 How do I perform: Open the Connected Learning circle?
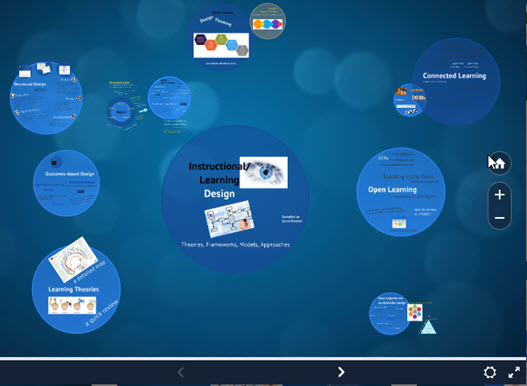click(456, 82)
